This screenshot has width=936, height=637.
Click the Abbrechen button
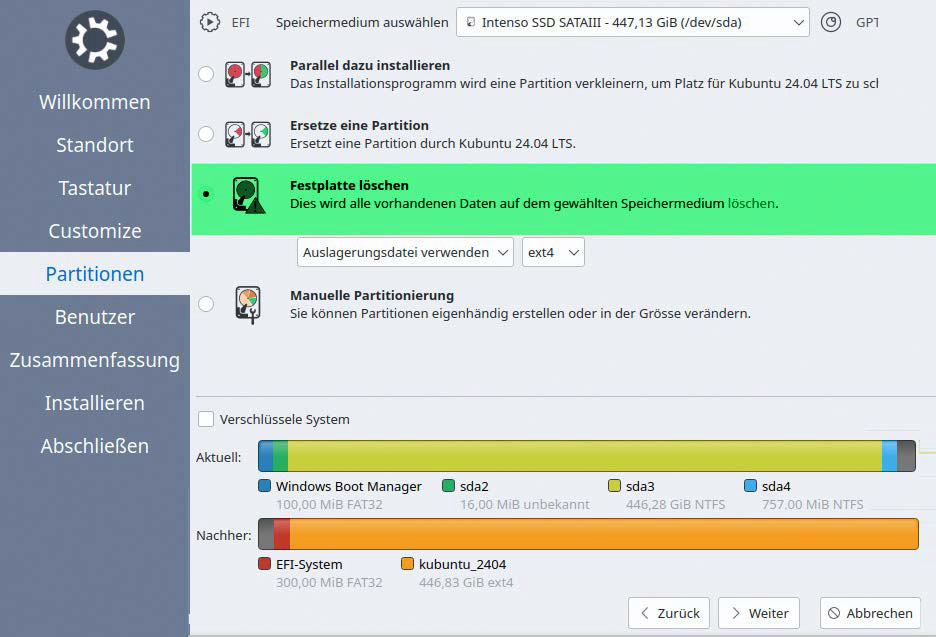[x=869, y=613]
